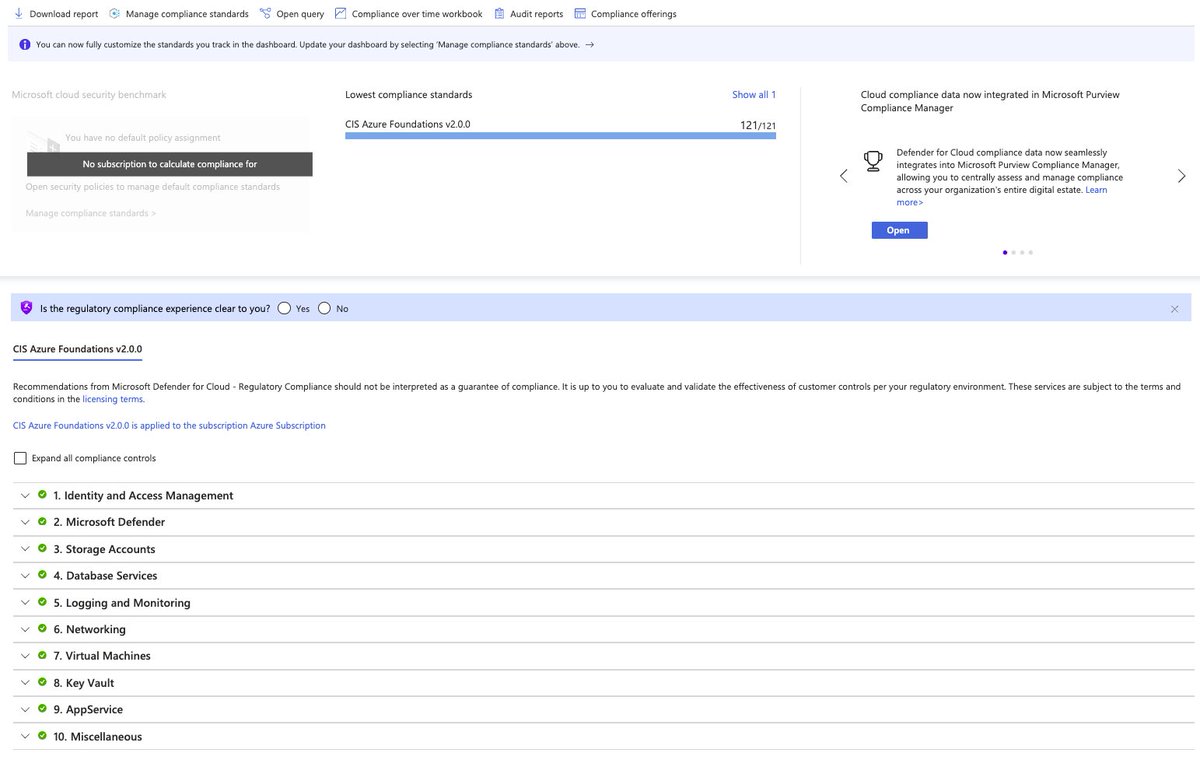The image size is (1200, 760).
Task: Click the green check icon beside Key Vault
Action: coord(42,682)
